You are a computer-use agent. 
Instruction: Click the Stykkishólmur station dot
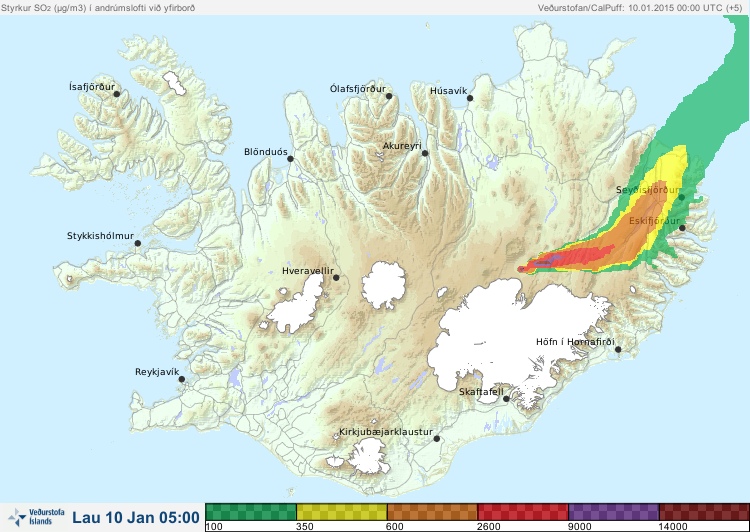[138, 244]
